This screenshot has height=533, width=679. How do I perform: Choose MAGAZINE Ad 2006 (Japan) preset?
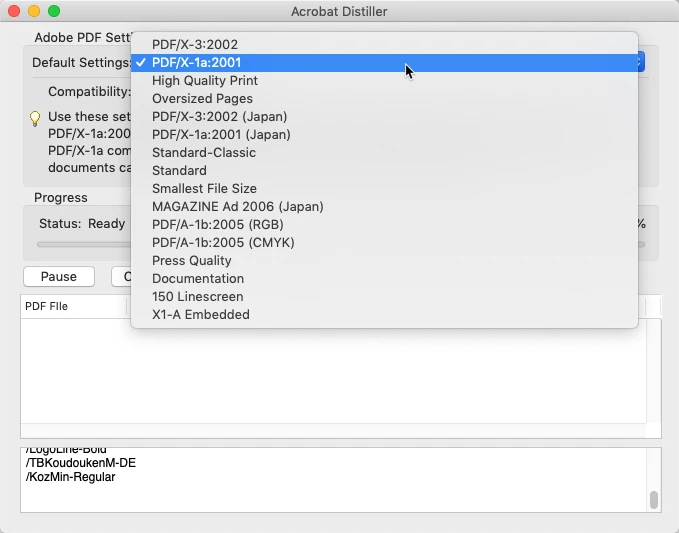(x=384, y=207)
